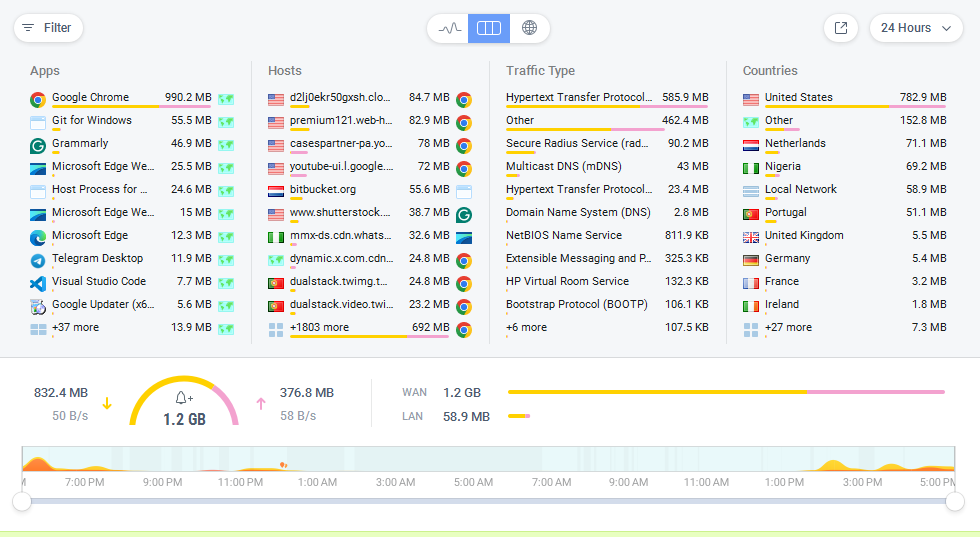
Task: Click the Ireland flag icon
Action: 751,306
